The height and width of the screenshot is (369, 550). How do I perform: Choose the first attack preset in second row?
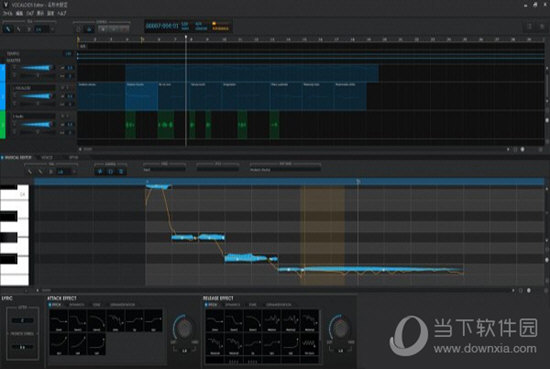click(x=59, y=344)
